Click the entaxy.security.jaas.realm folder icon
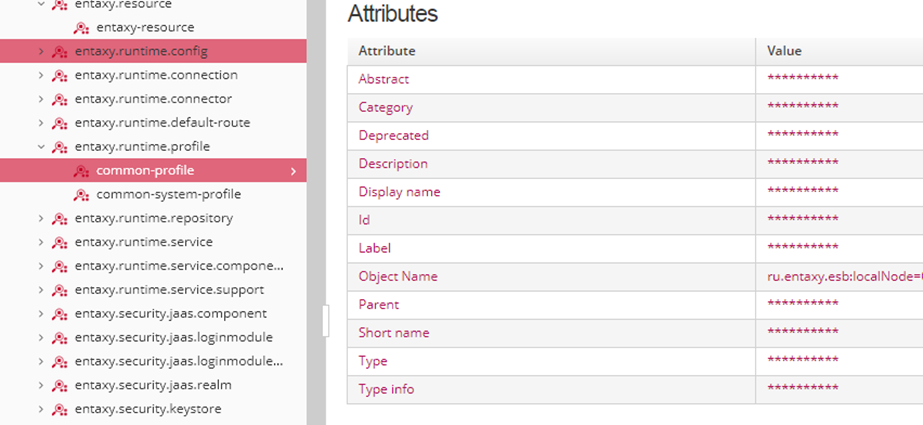The width and height of the screenshot is (923, 425). click(60, 385)
